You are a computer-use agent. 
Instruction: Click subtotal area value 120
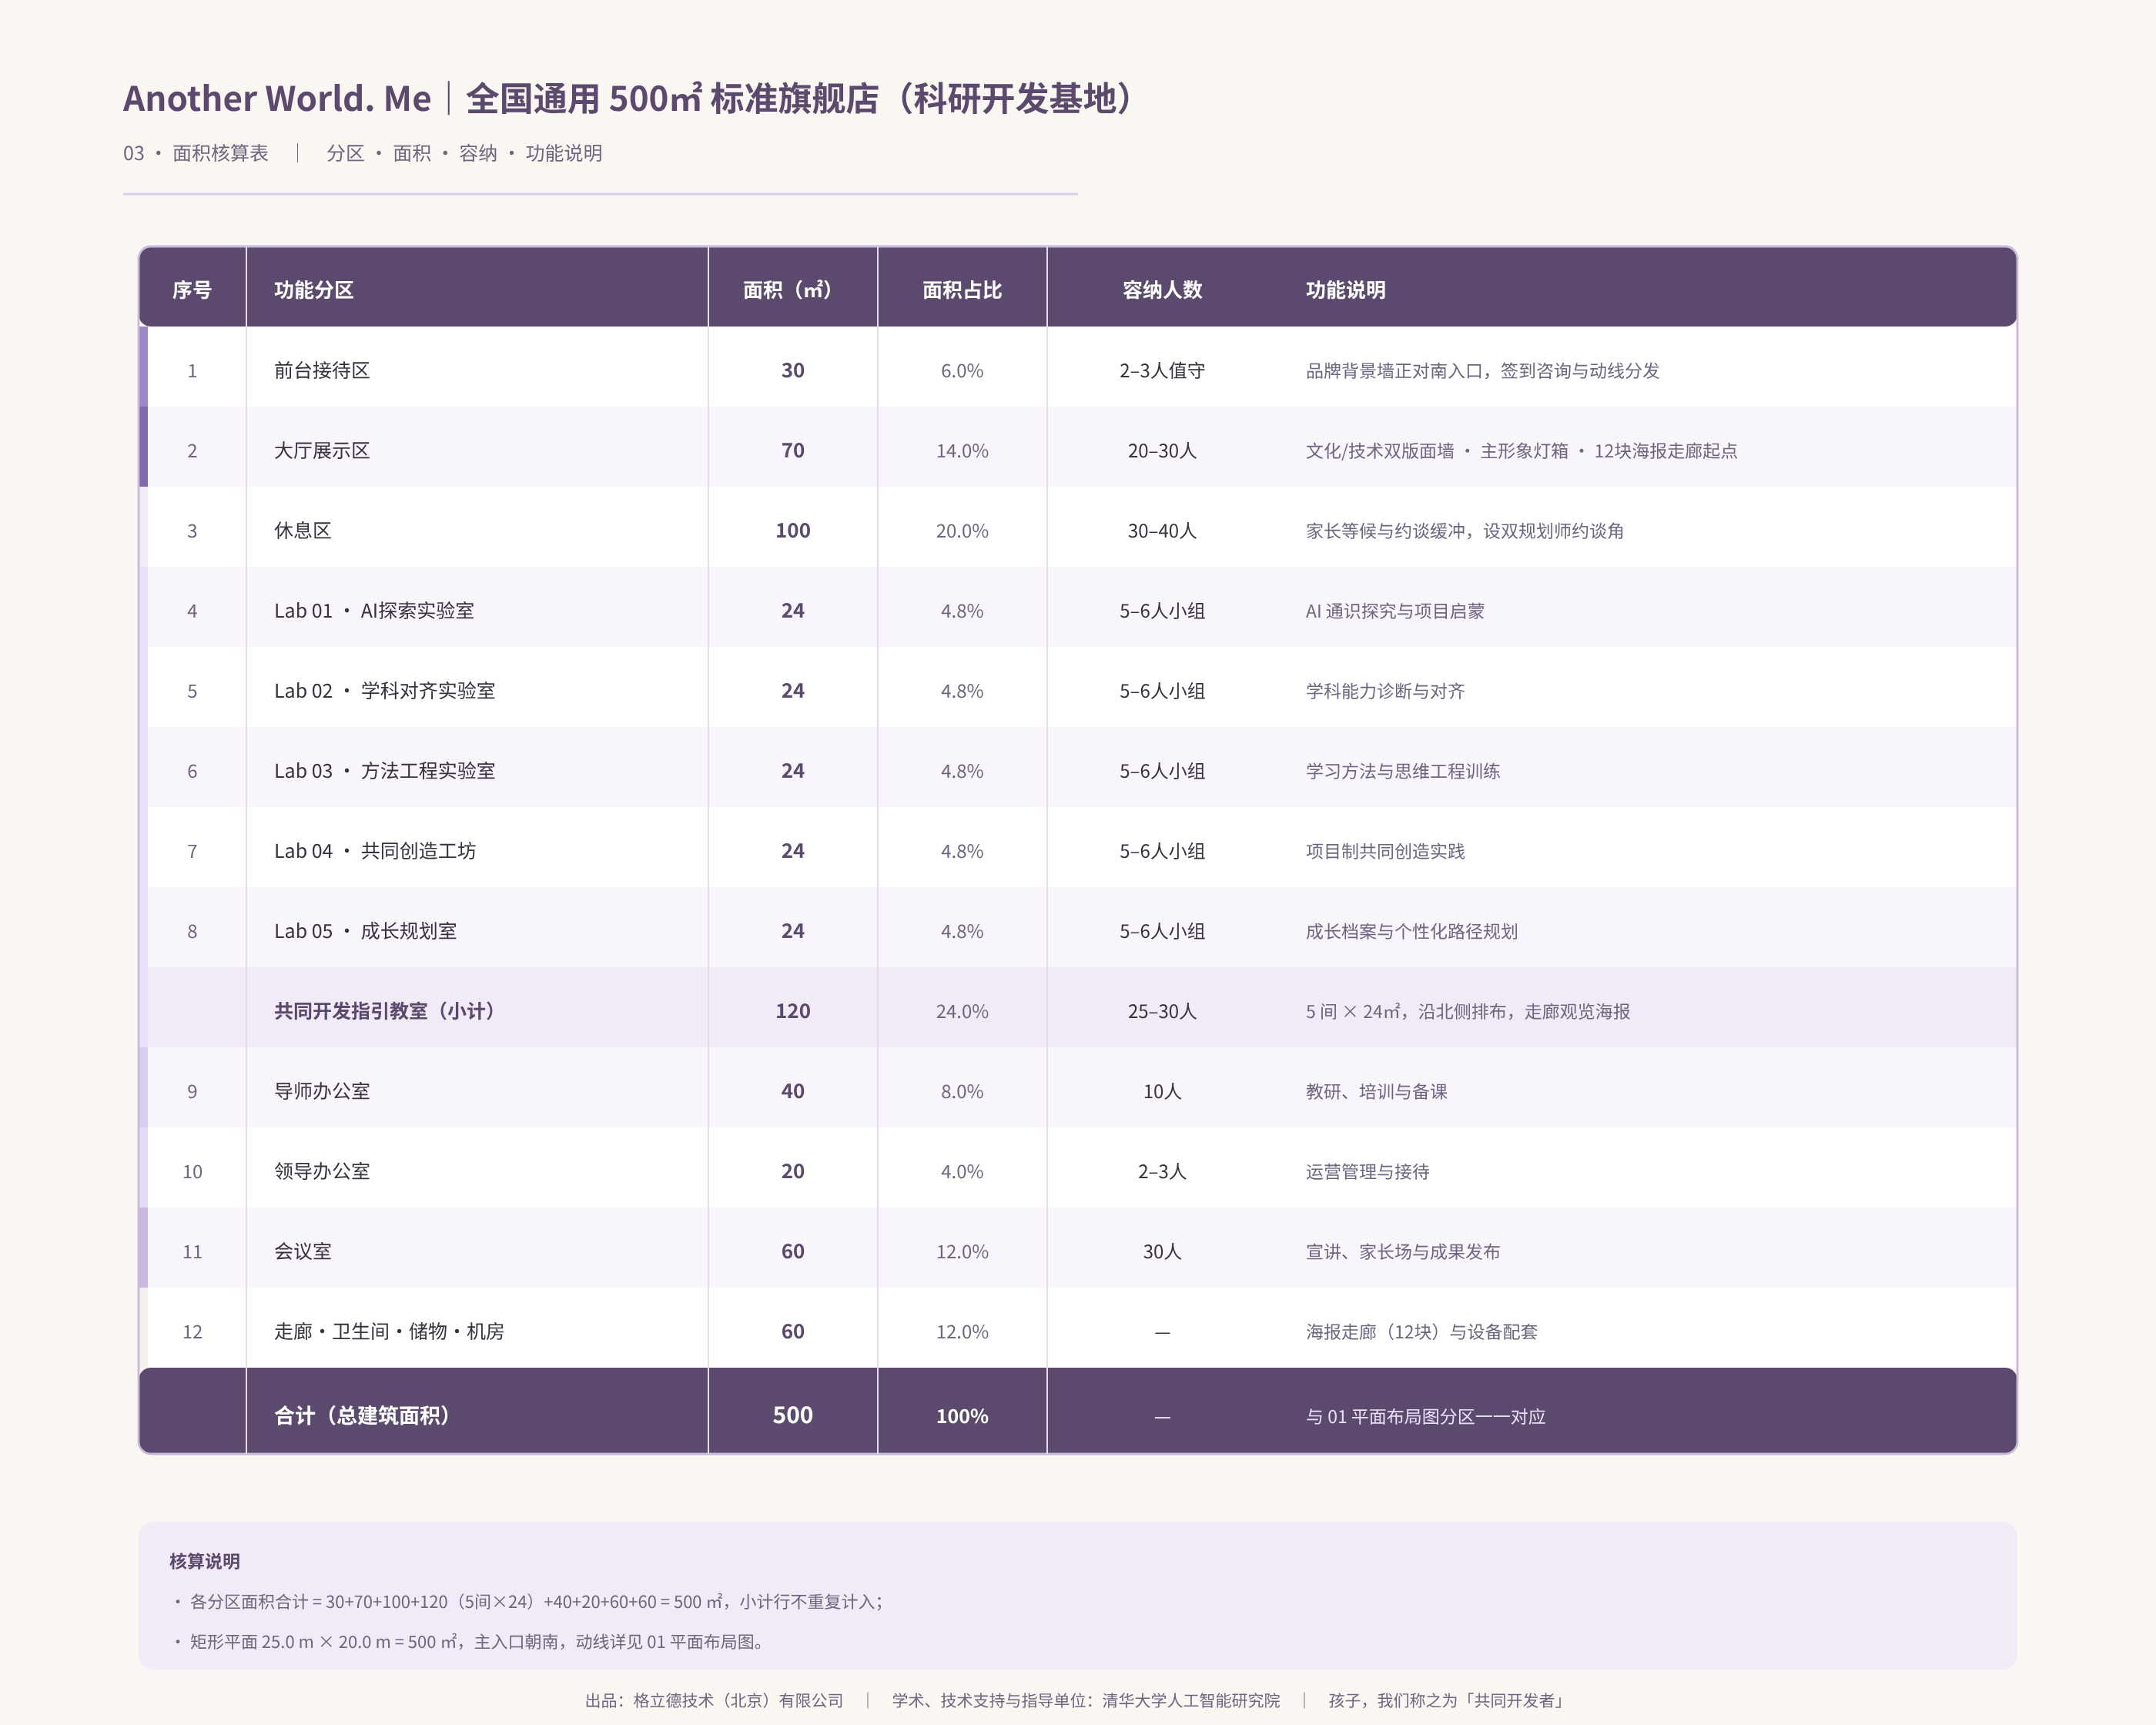click(792, 1010)
